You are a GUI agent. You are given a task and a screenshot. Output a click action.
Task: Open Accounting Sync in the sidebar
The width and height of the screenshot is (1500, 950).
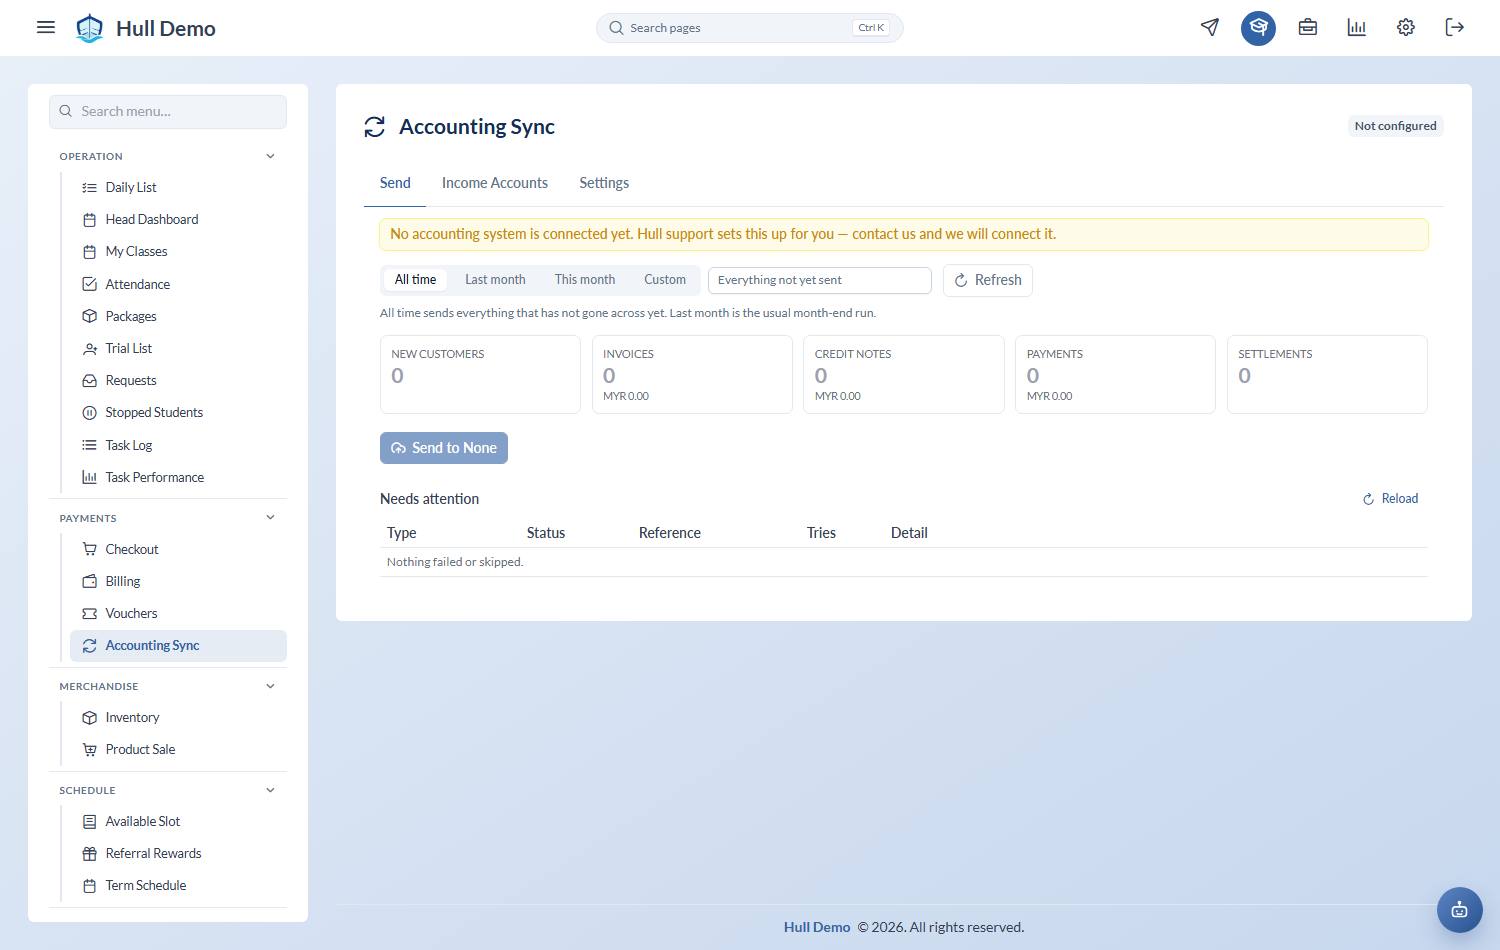(178, 646)
